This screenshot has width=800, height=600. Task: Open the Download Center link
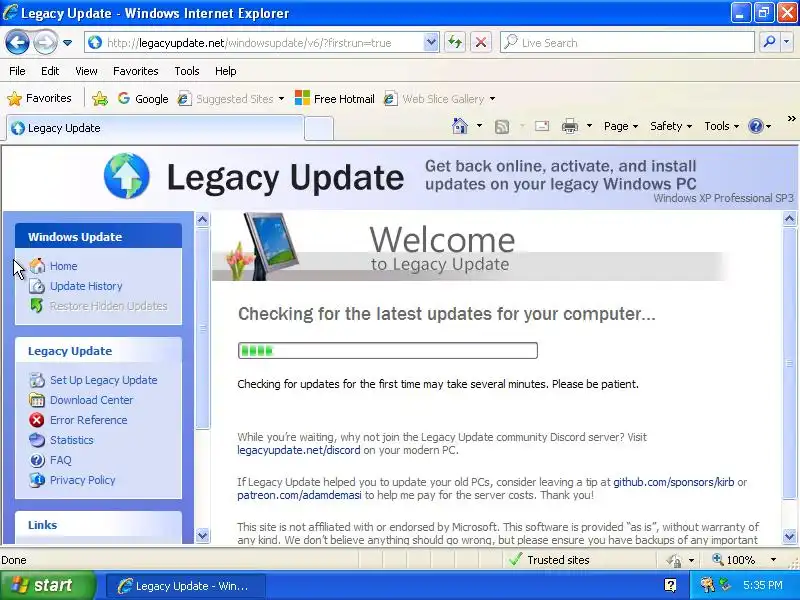tap(92, 400)
